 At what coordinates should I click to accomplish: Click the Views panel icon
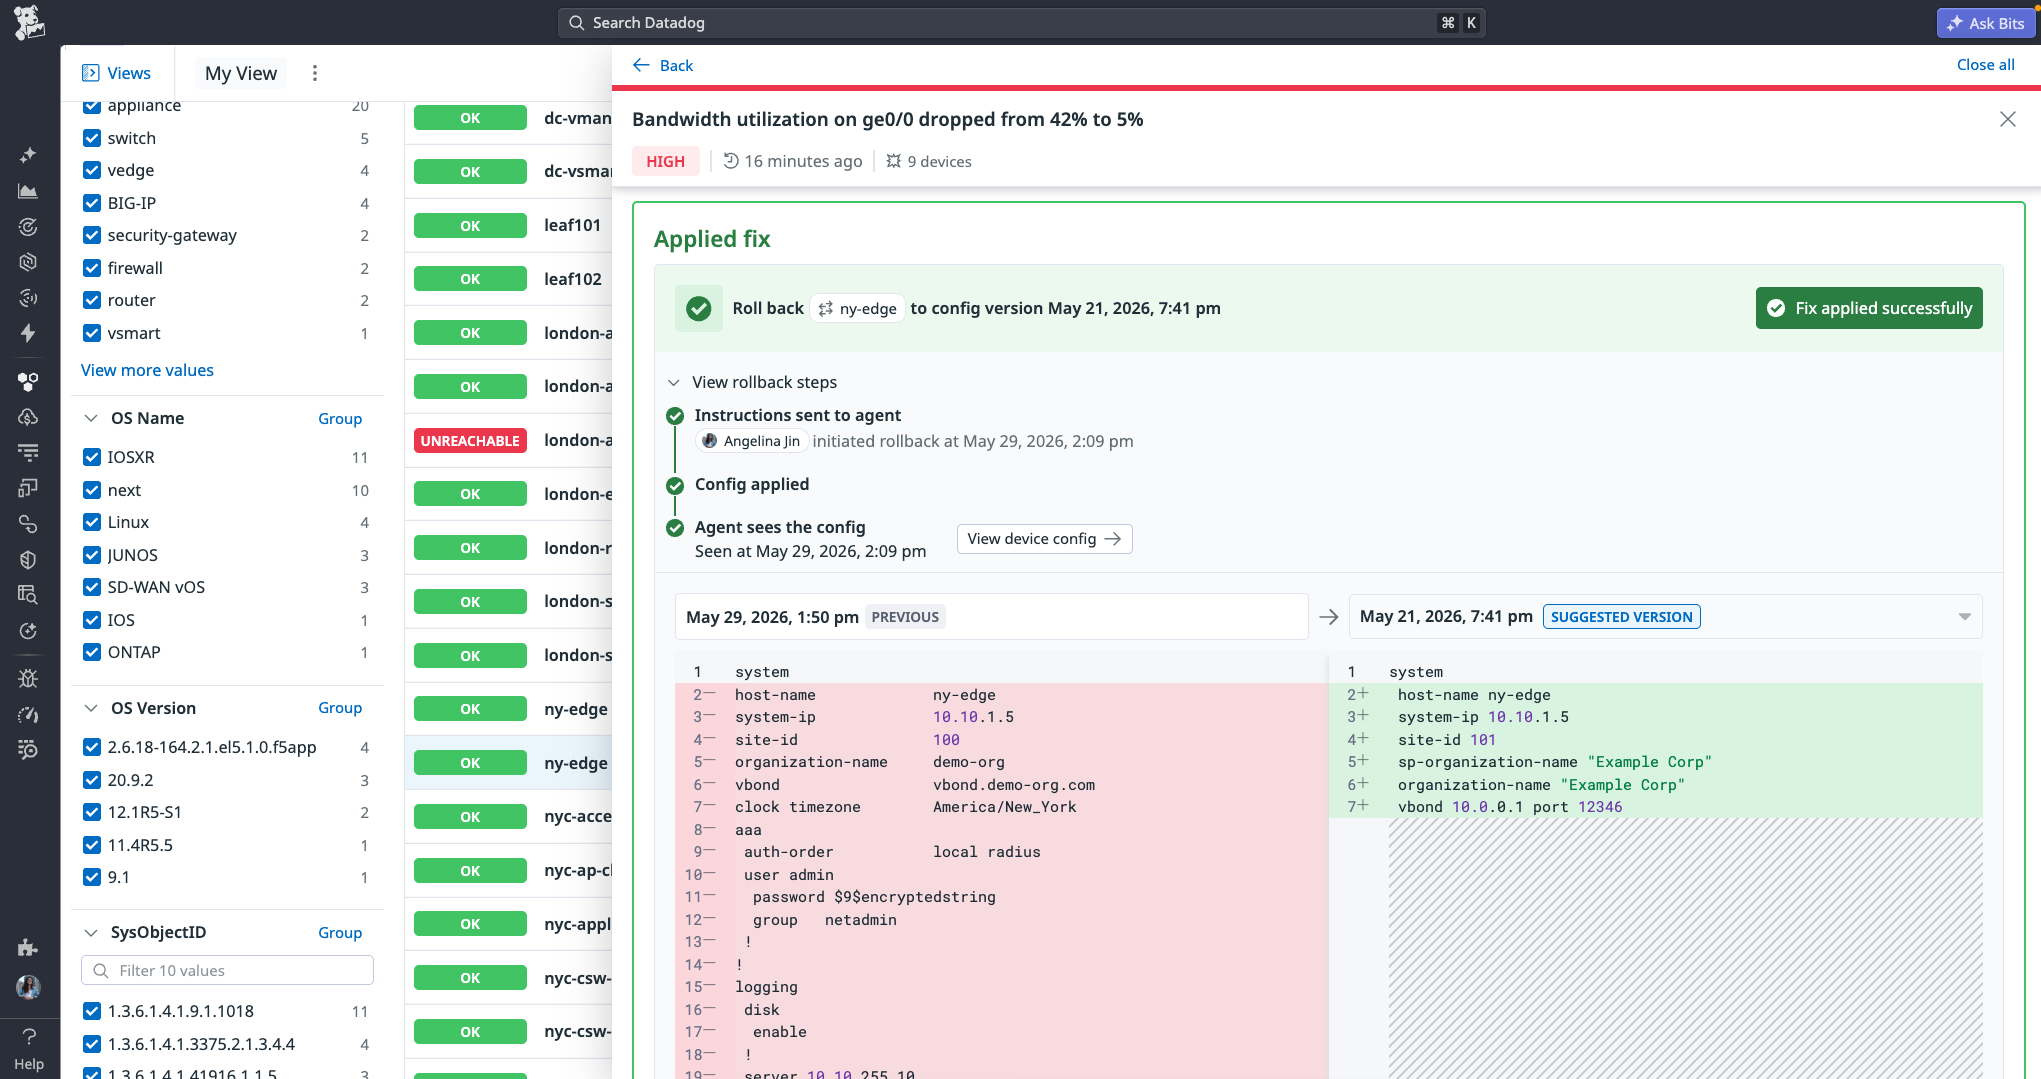(x=91, y=73)
